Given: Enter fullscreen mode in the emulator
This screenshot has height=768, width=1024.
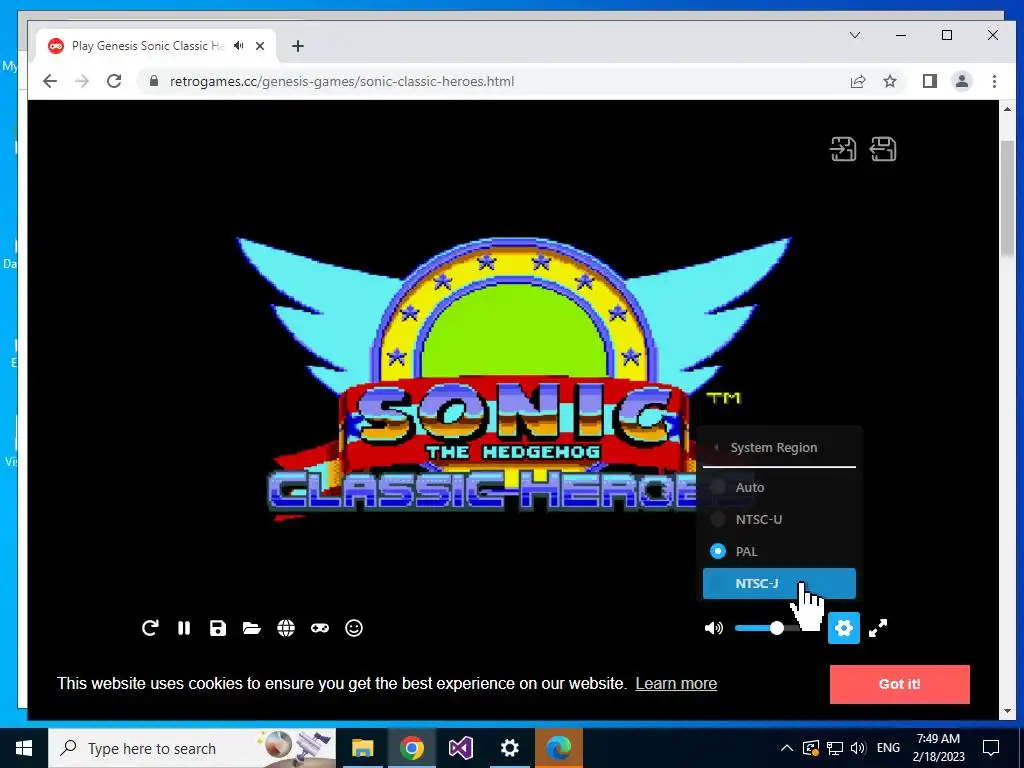Looking at the screenshot, I should (x=878, y=628).
